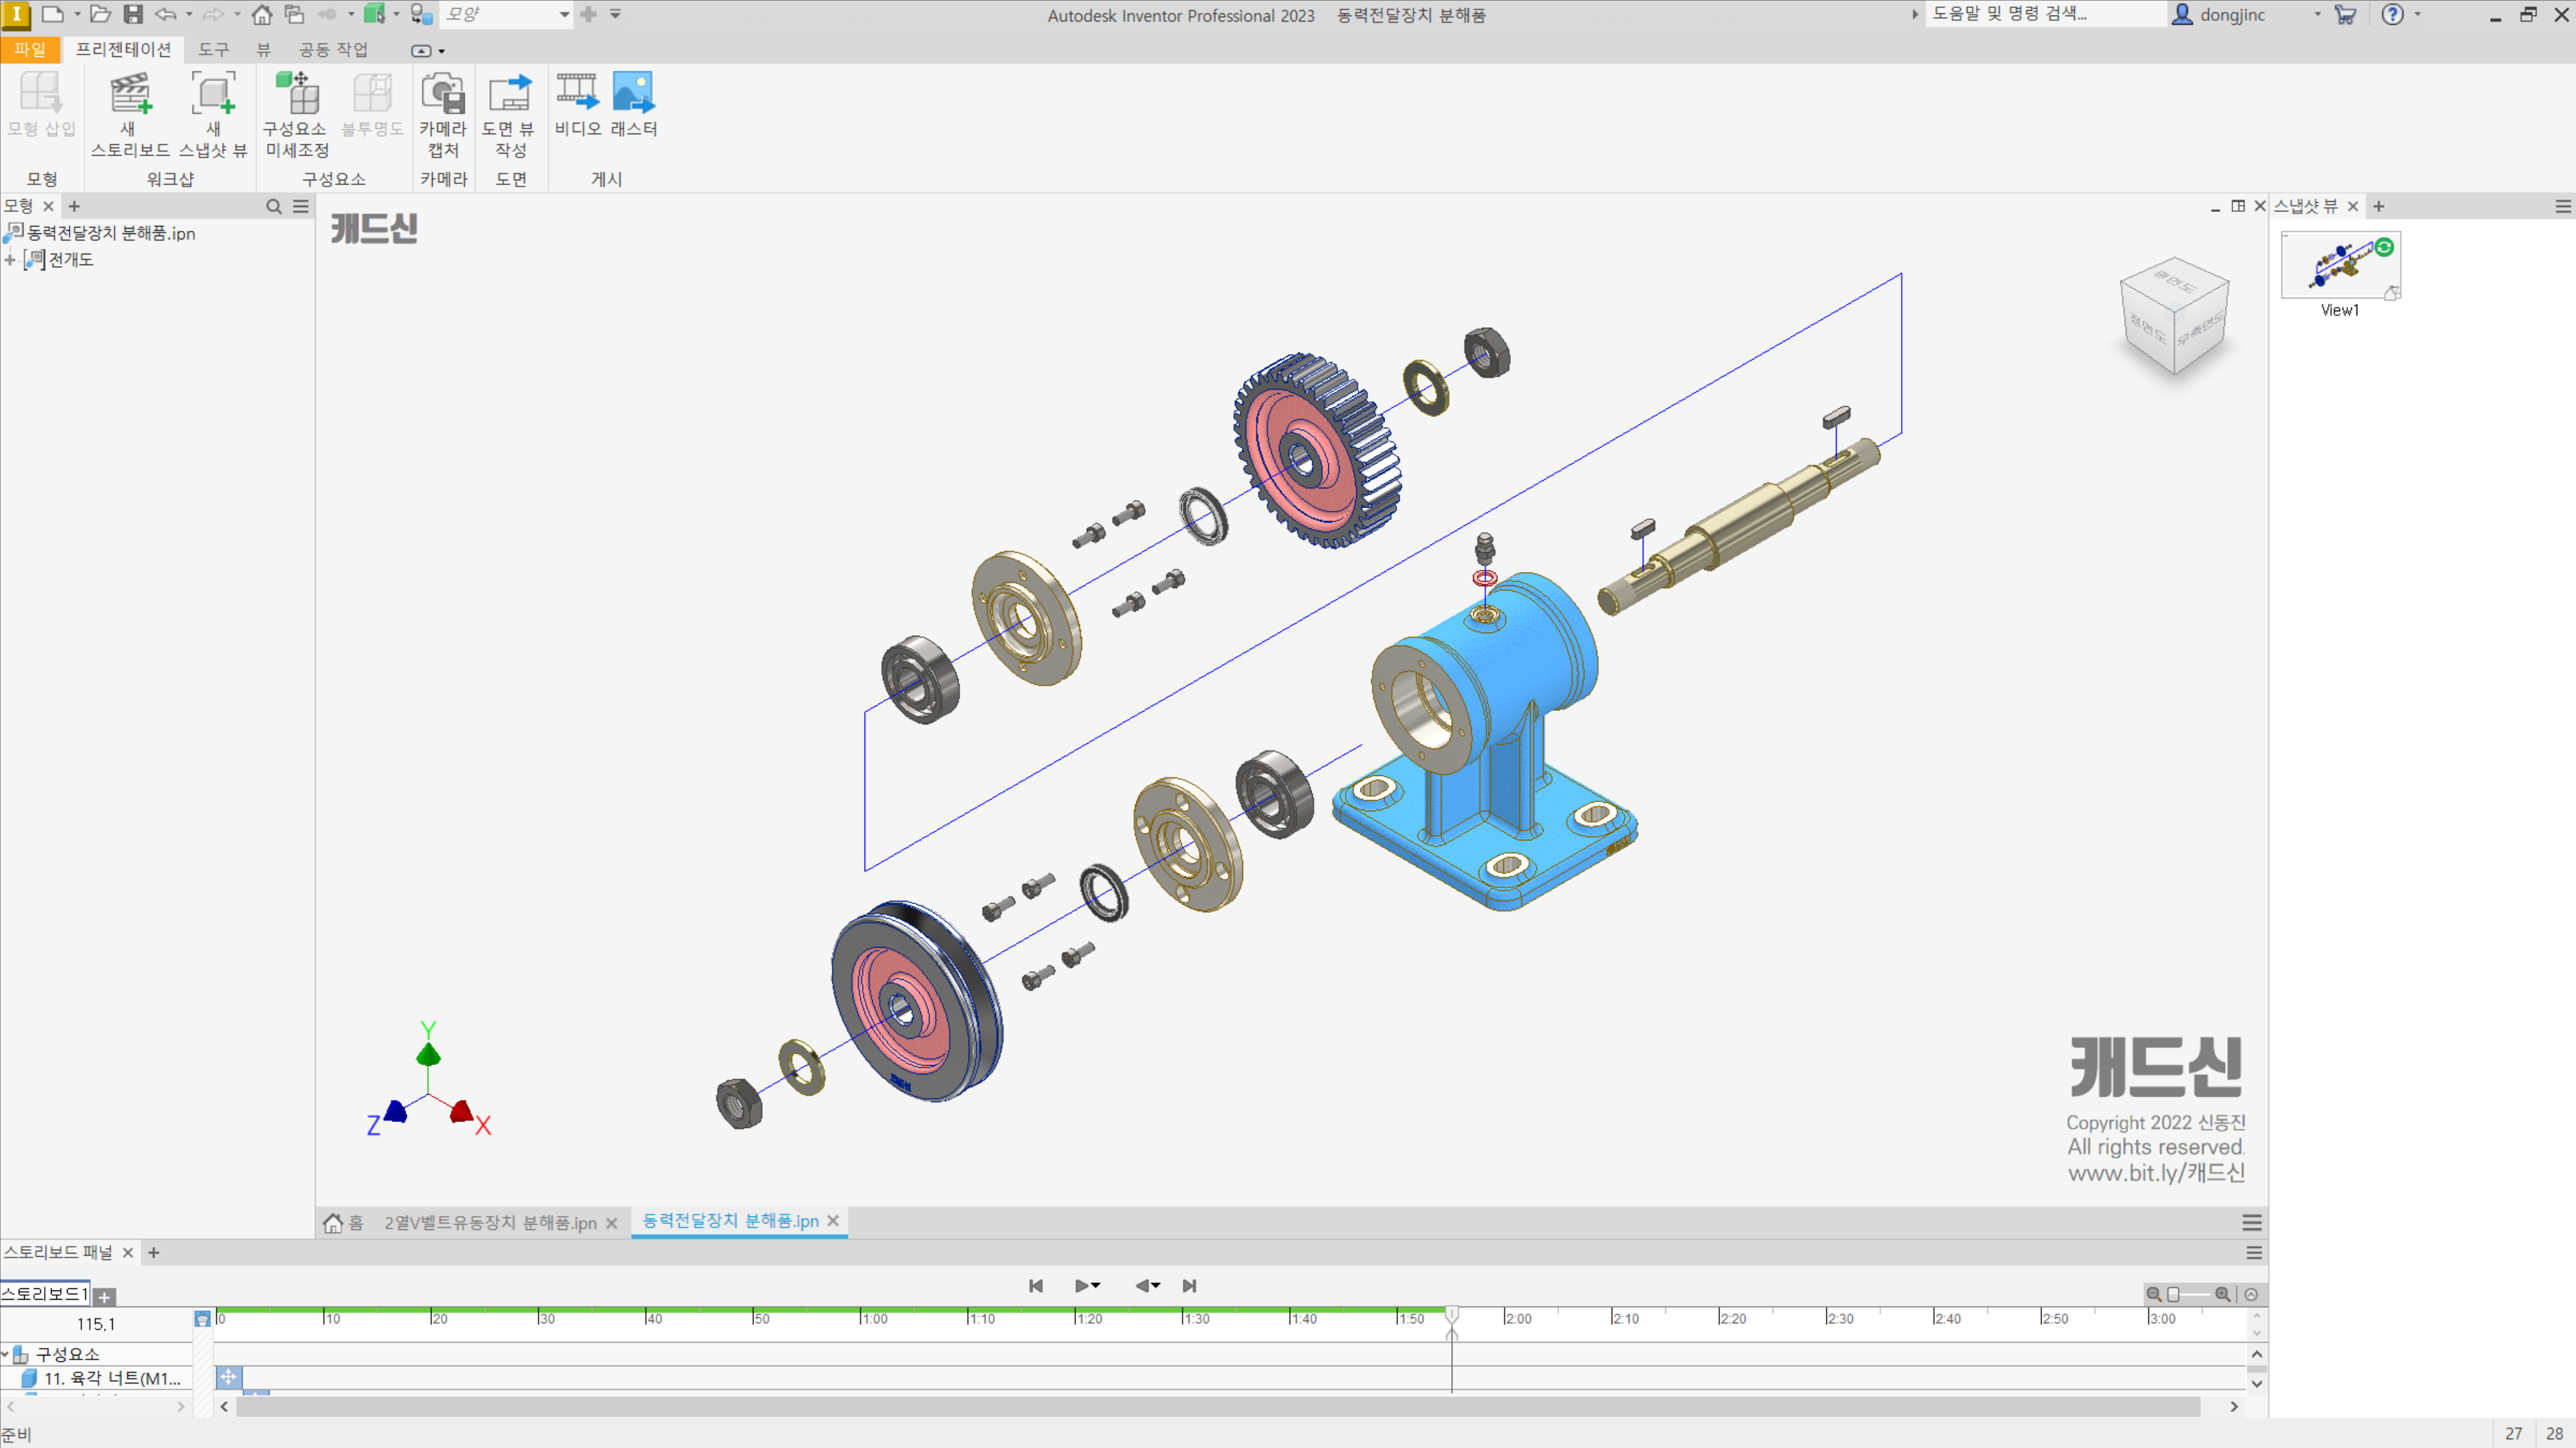Open file with folder icon in quick access
This screenshot has width=2576, height=1448.
coord(100,14)
